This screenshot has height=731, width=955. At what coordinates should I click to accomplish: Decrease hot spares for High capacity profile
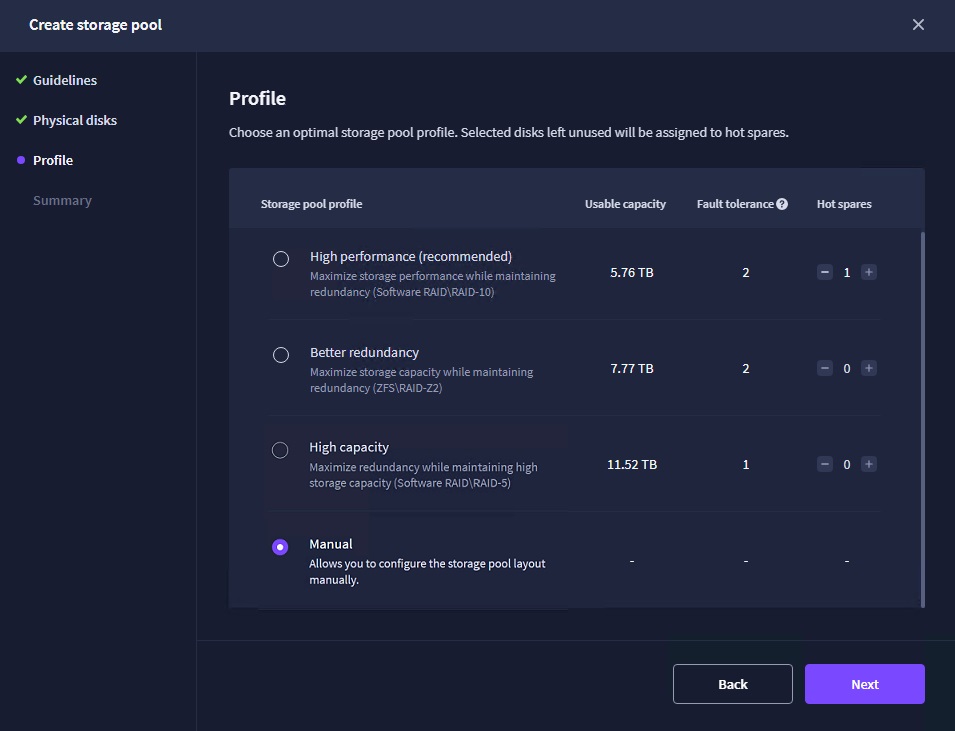point(825,464)
